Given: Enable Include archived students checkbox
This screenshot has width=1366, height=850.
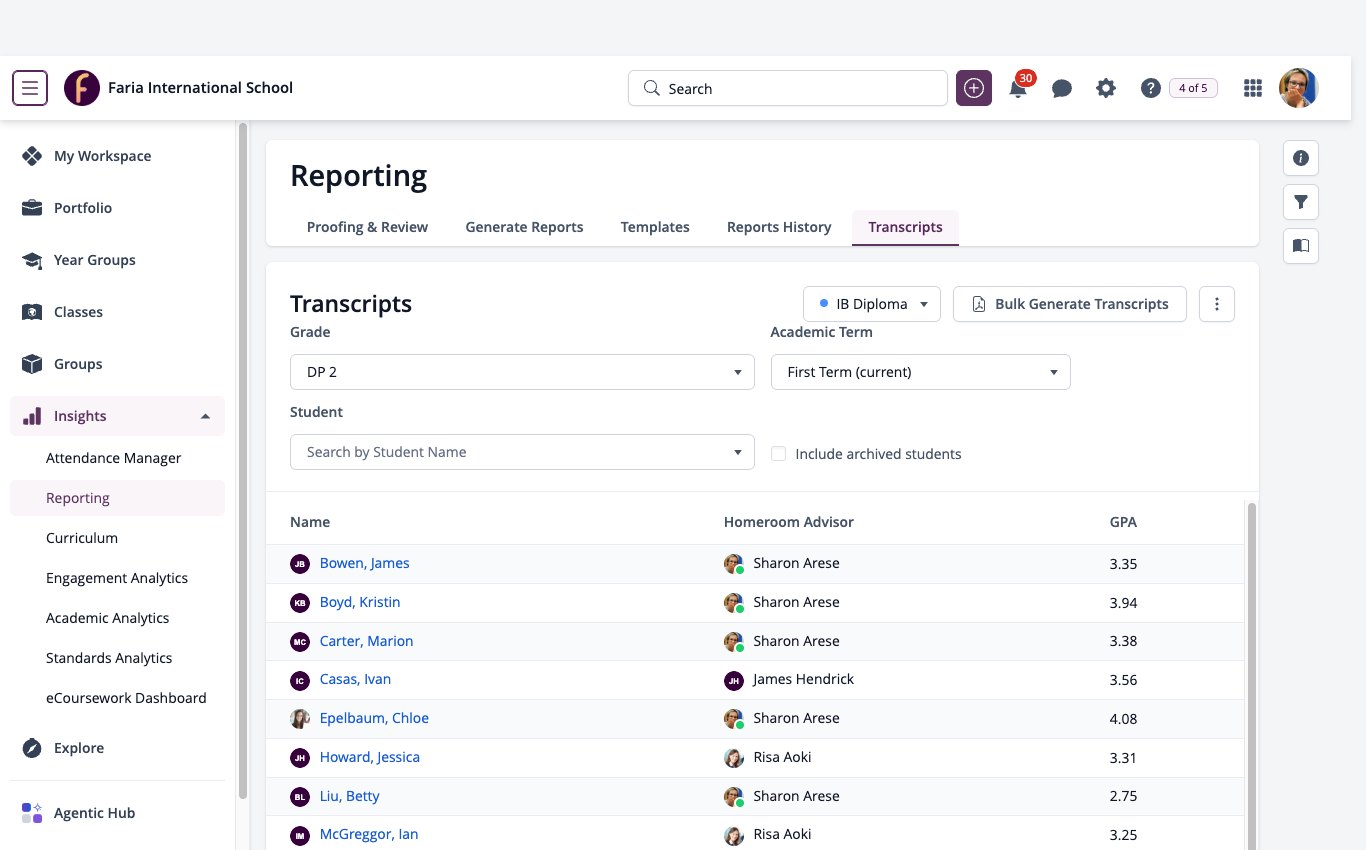Looking at the screenshot, I should (778, 454).
